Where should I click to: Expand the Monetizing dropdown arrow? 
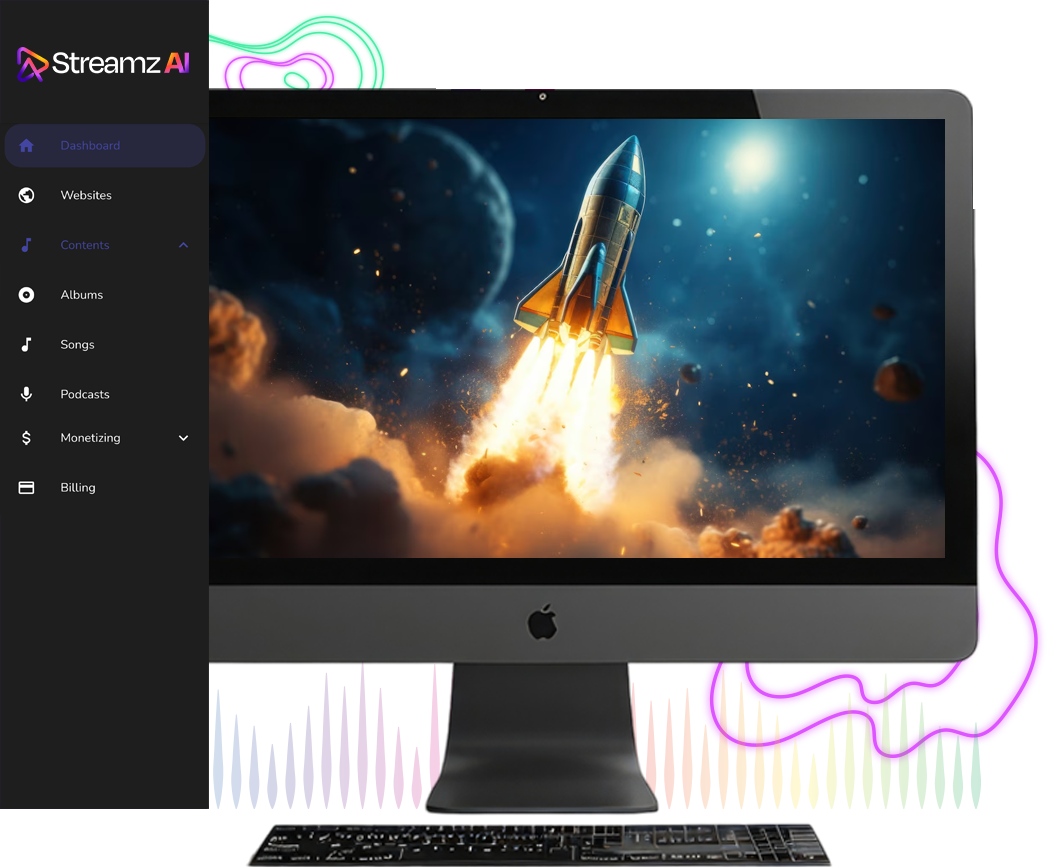pos(183,438)
